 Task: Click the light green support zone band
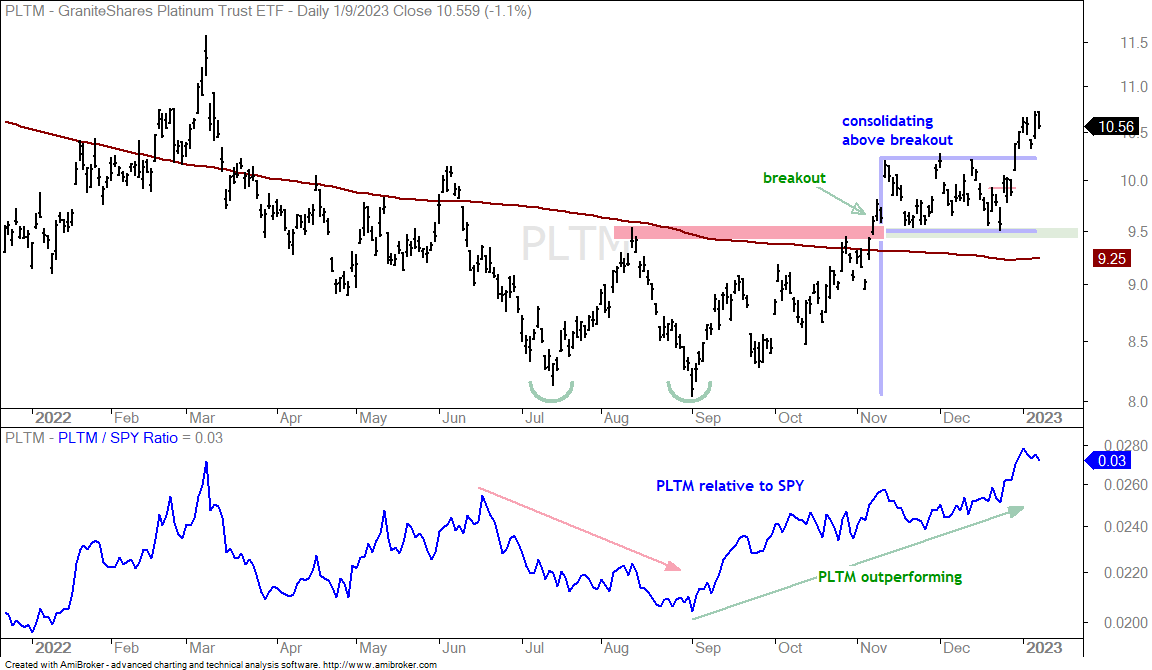[x=982, y=233]
